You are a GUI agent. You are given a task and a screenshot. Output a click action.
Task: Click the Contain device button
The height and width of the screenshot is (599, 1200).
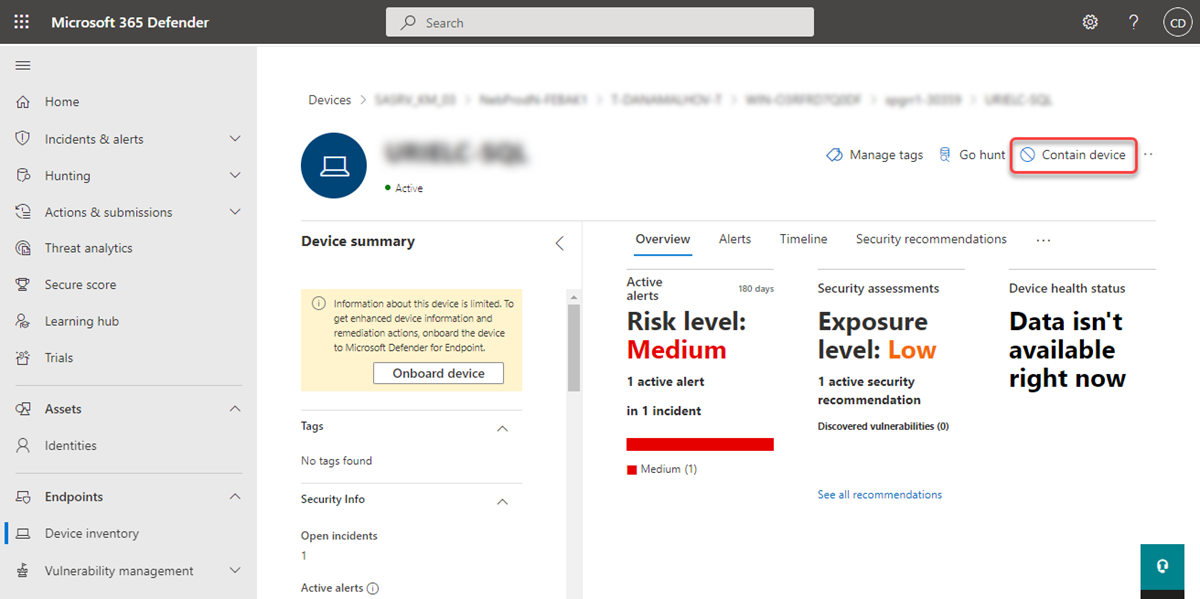coord(1073,155)
